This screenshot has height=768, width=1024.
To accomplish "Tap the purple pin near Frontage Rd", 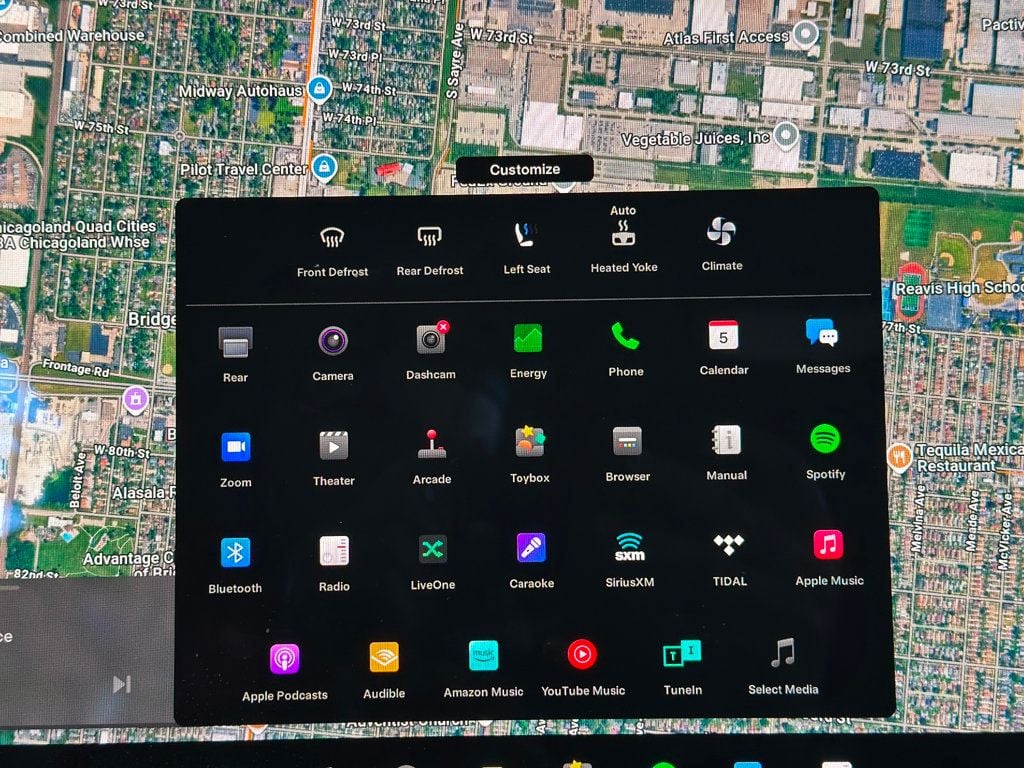I will click(136, 398).
